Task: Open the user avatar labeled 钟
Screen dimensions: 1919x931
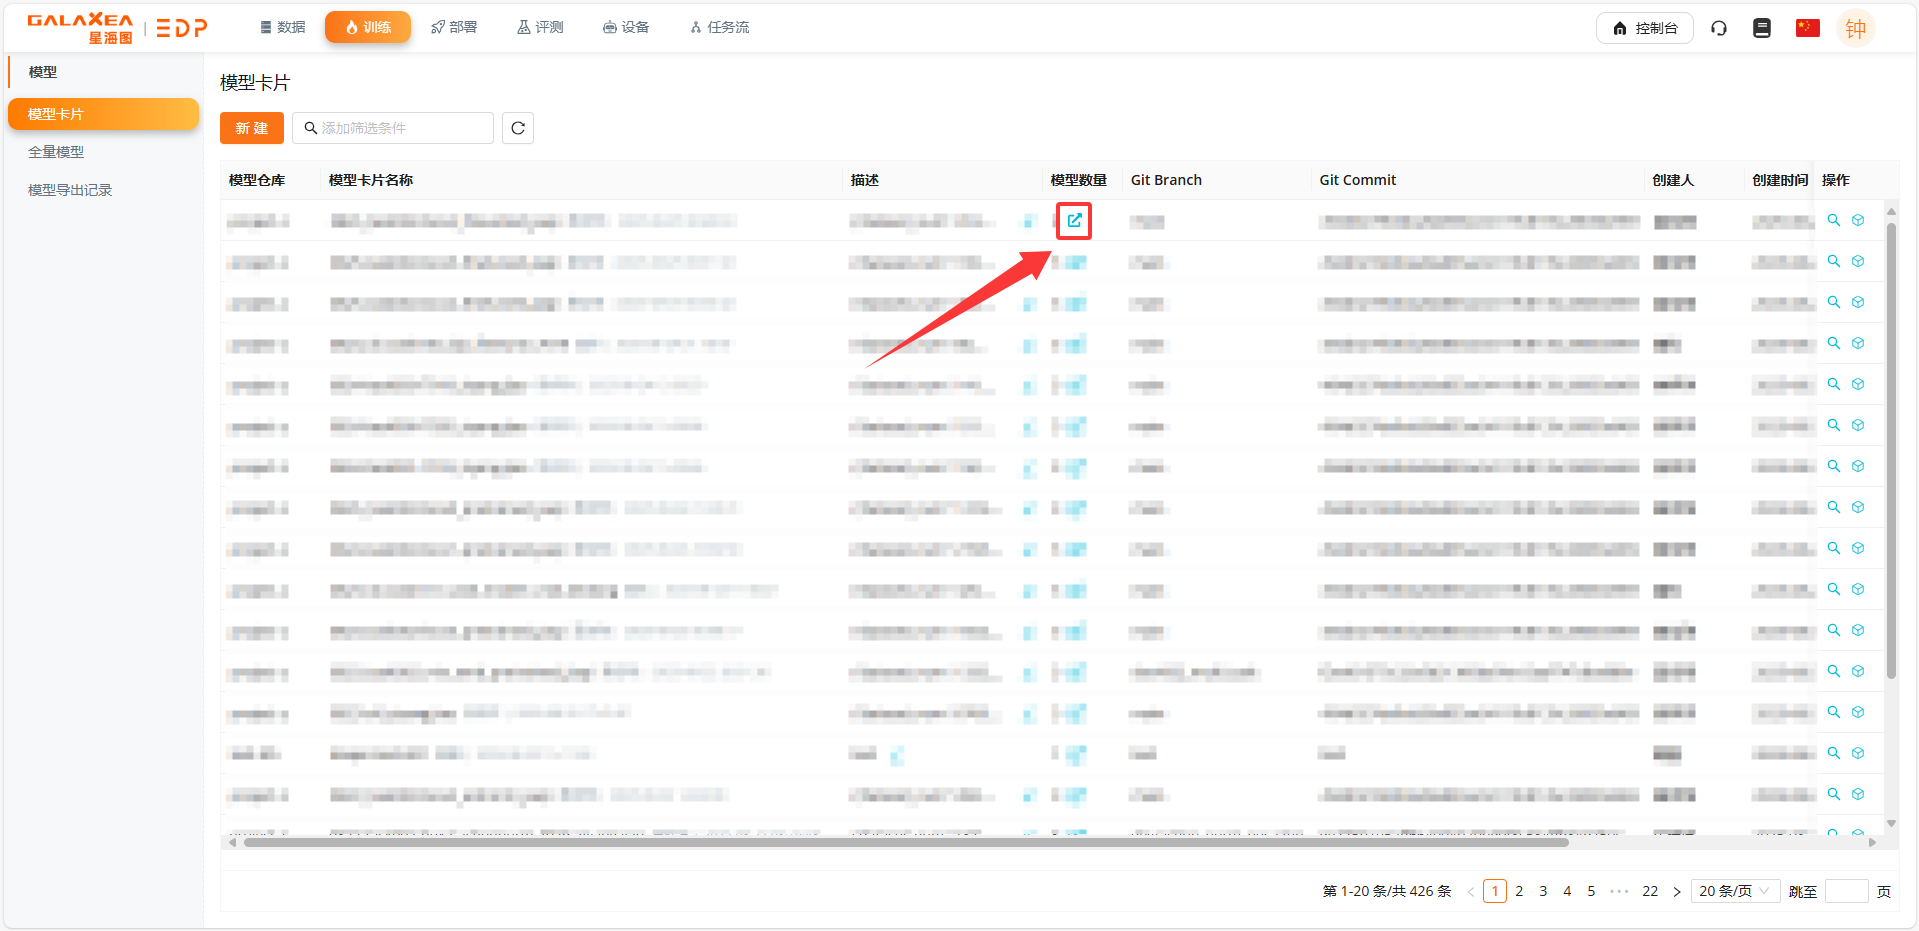Action: click(1855, 29)
